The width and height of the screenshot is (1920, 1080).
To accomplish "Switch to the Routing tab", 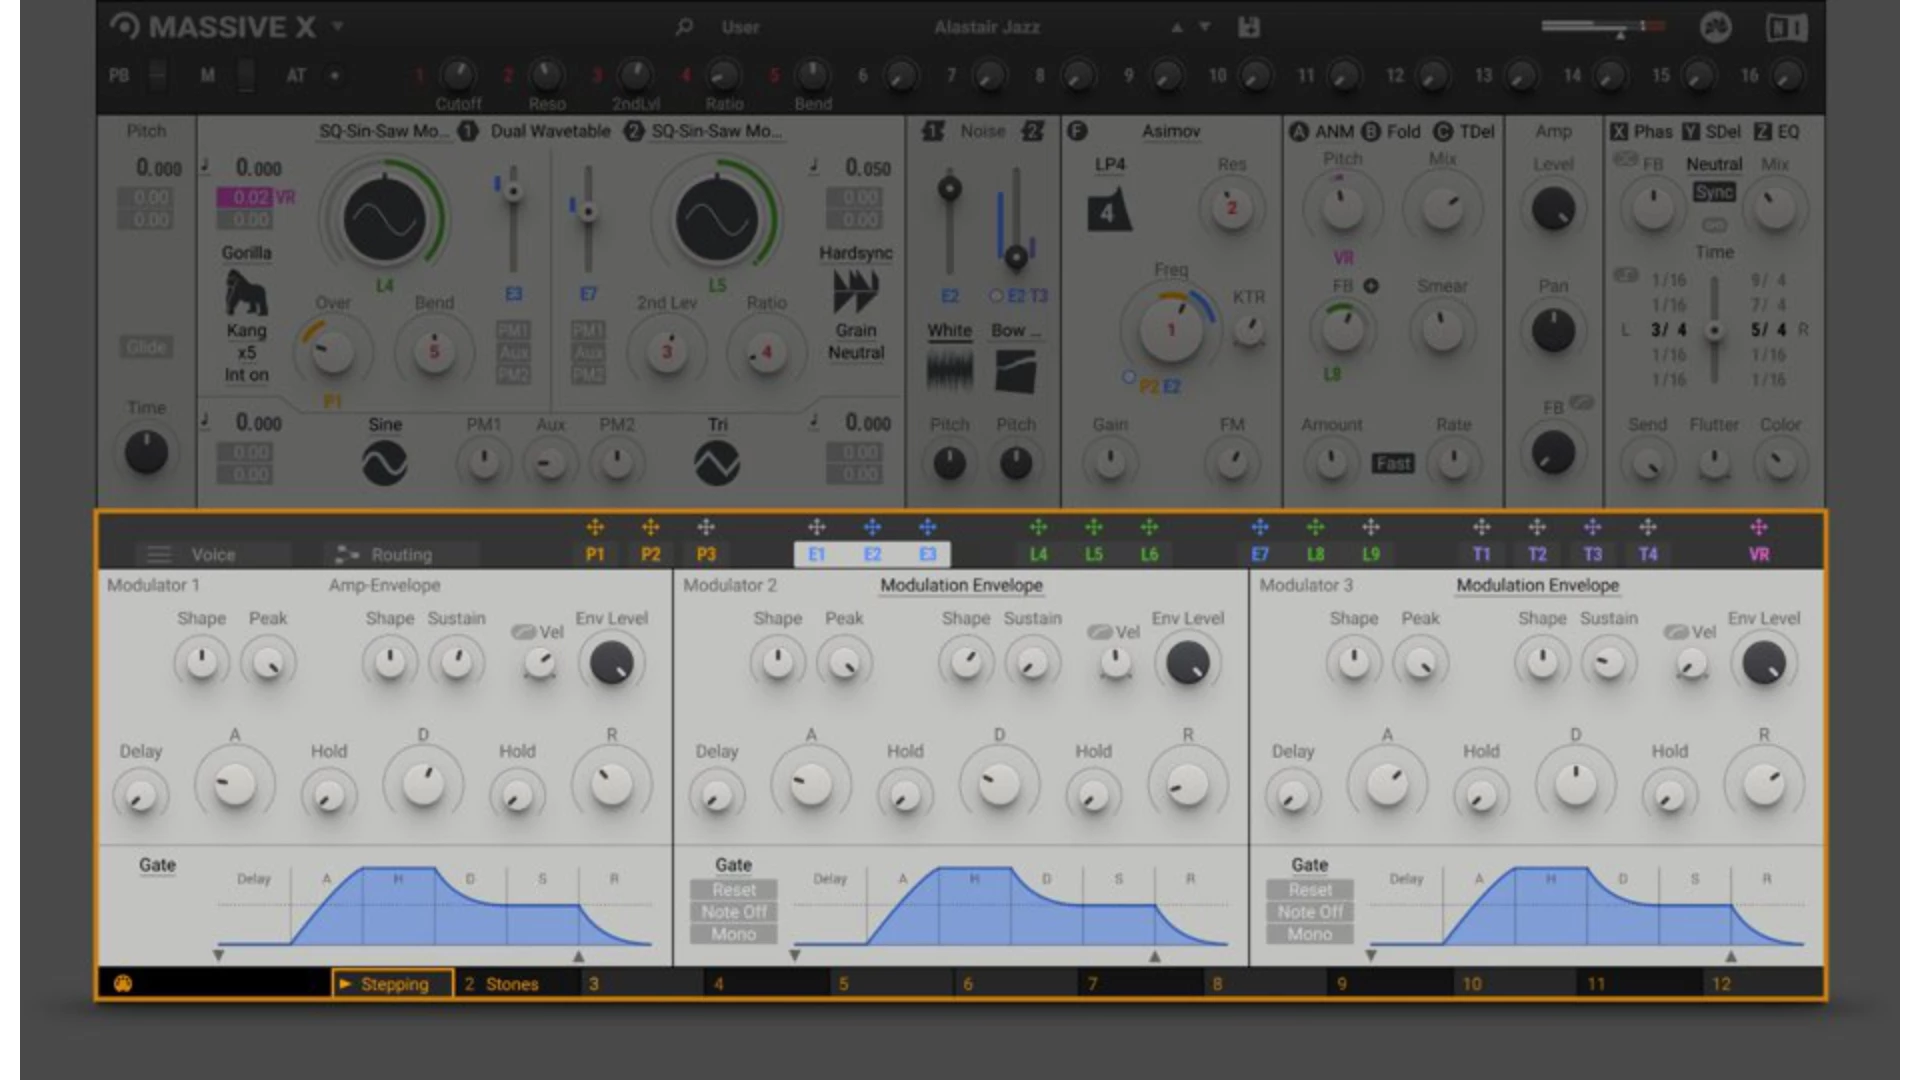I will click(x=402, y=554).
